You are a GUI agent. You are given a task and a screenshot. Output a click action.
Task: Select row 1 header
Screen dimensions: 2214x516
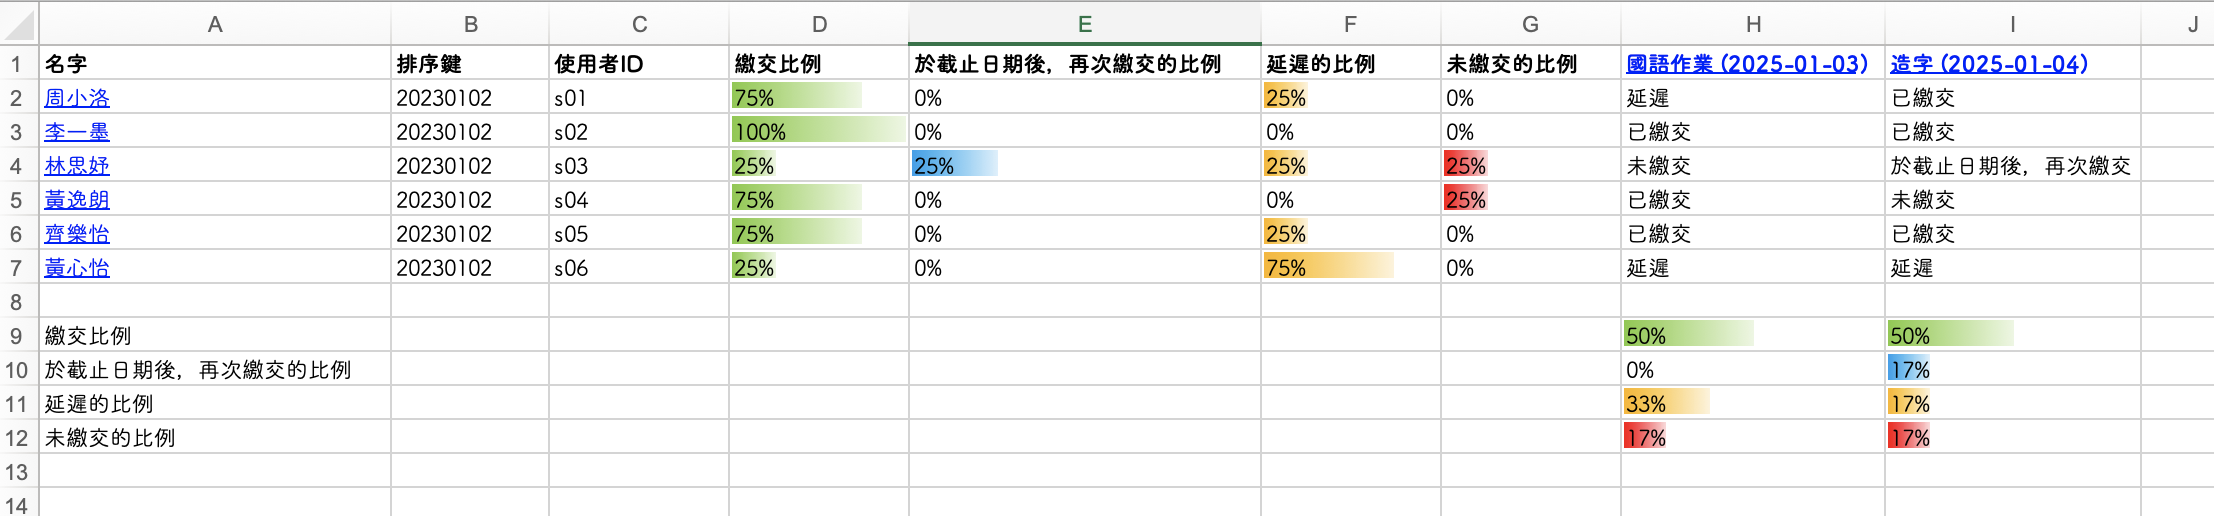(17, 64)
